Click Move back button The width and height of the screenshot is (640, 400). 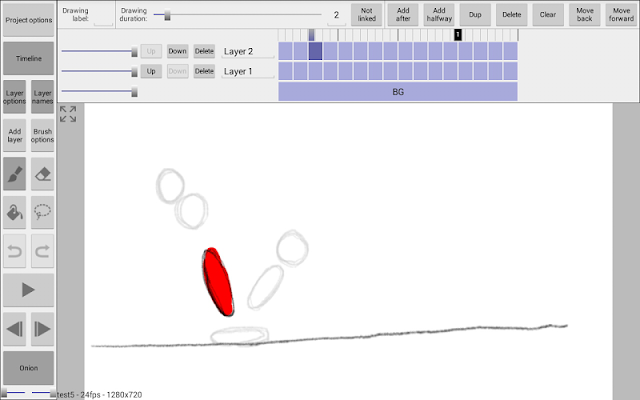[x=584, y=15]
